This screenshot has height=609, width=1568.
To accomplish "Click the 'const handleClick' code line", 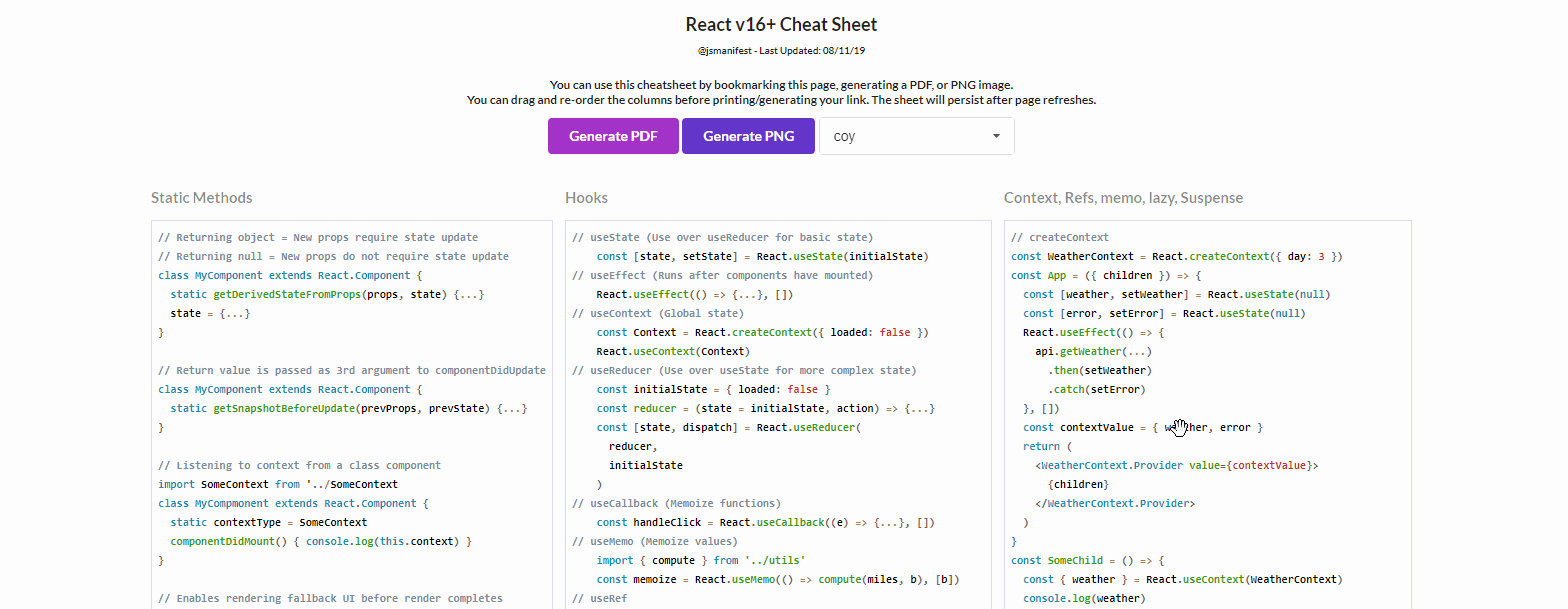I will click(x=766, y=522).
